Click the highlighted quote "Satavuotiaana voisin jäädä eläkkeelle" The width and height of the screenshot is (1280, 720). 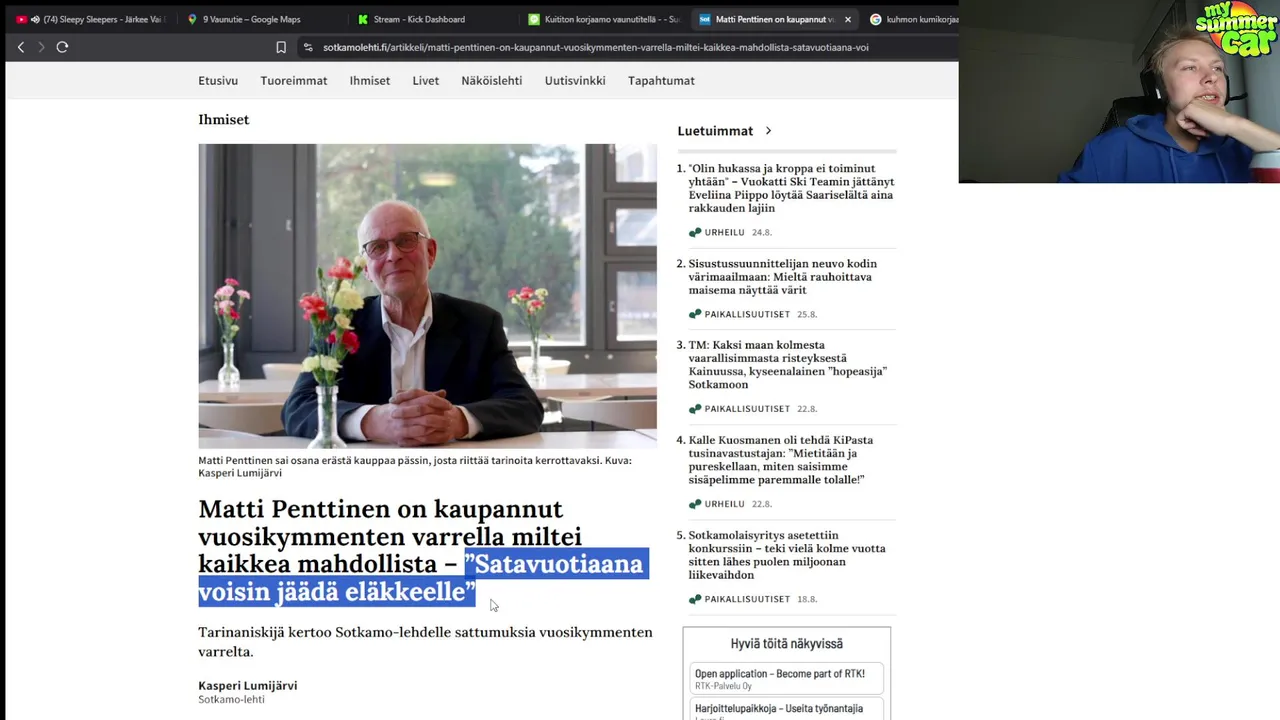(424, 577)
